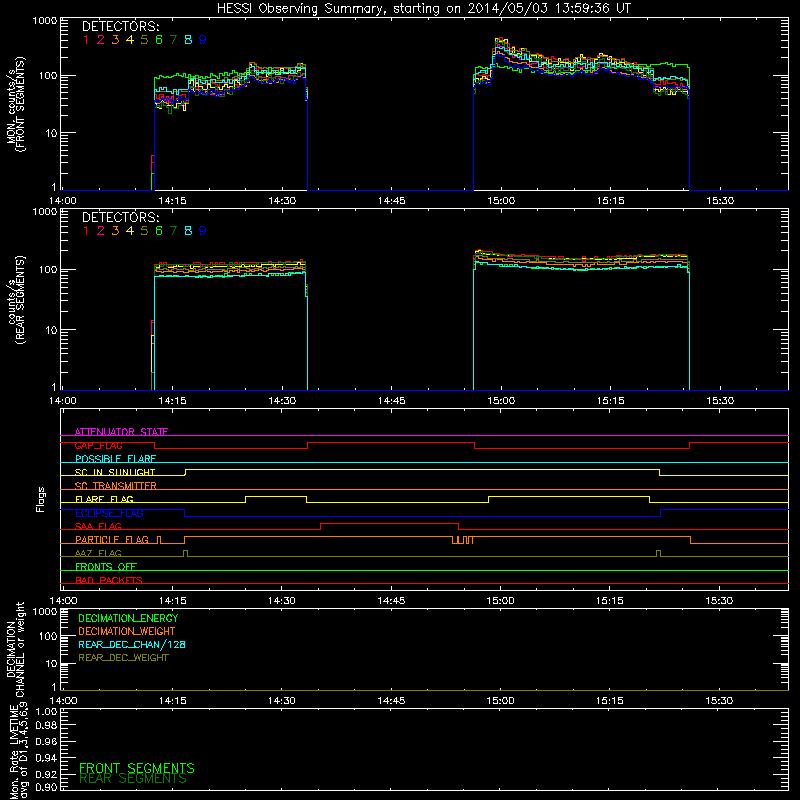The width and height of the screenshot is (800, 800).
Task: Click the 1.00 y-tick on livetime panel
Action: click(x=47, y=712)
